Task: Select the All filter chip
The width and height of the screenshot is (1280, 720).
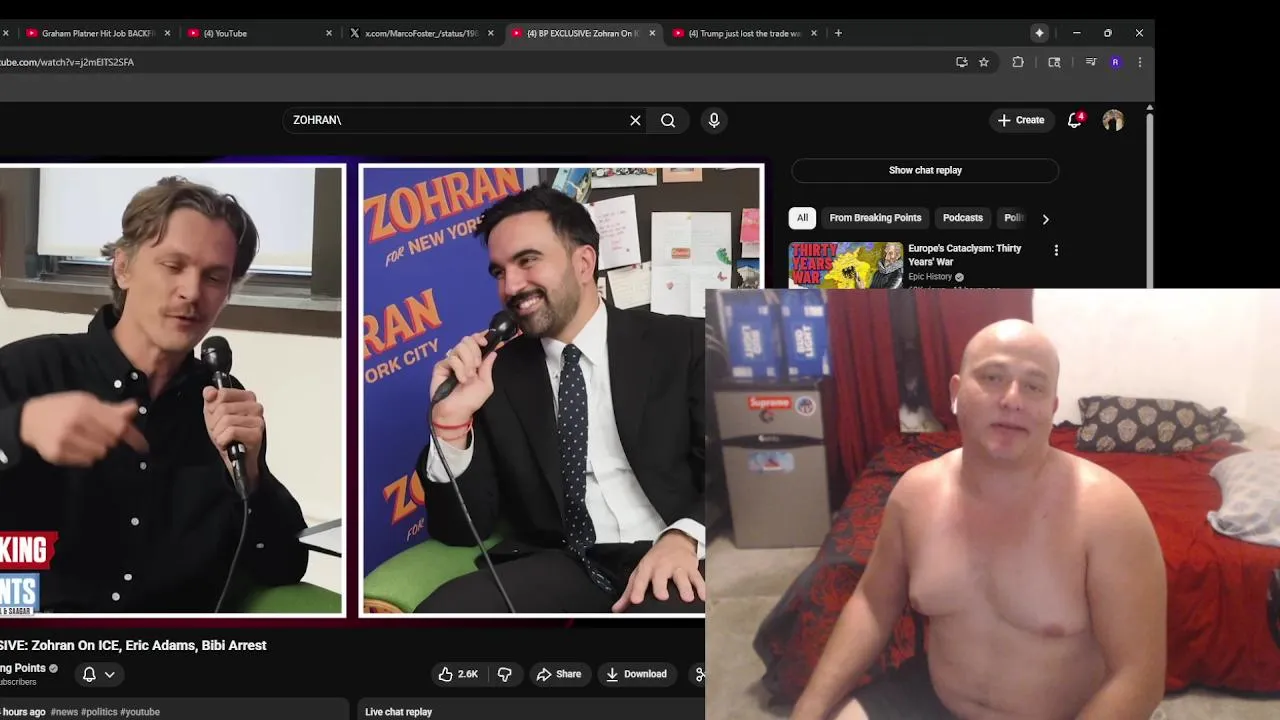Action: 802,218
